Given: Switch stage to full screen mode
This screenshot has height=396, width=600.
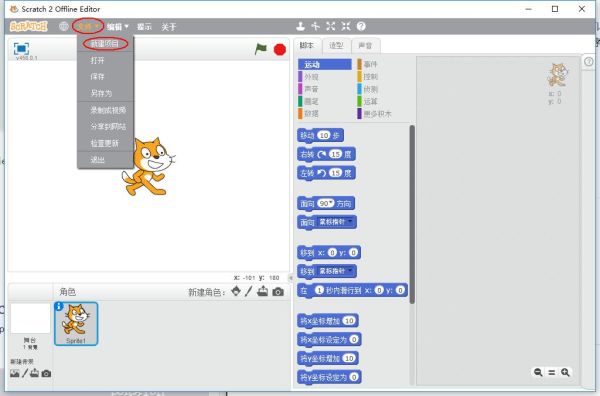Looking at the screenshot, I should (21, 49).
